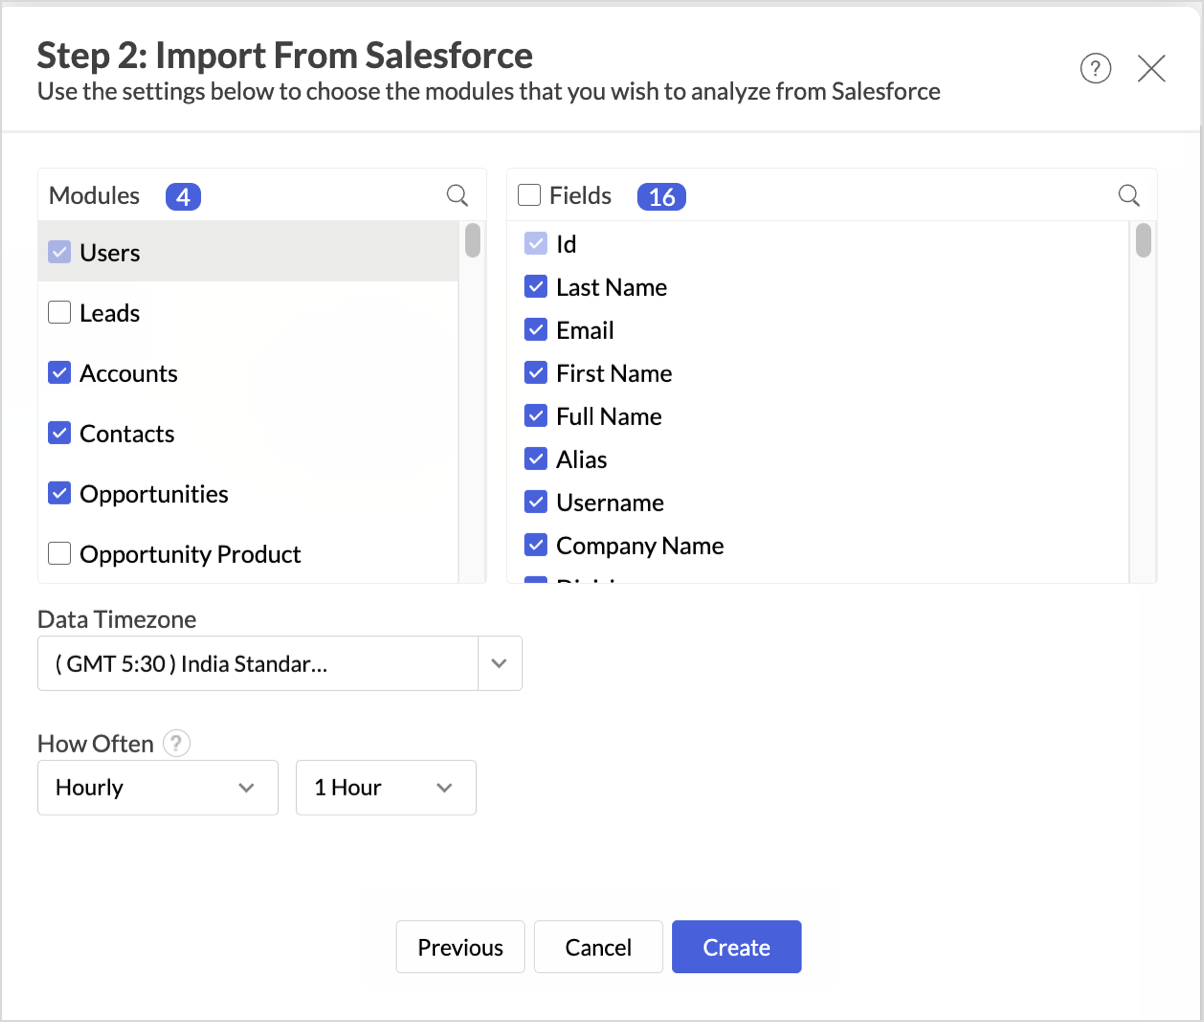The image size is (1204, 1022).
Task: Select the Opportunities module label
Action: pos(154,494)
